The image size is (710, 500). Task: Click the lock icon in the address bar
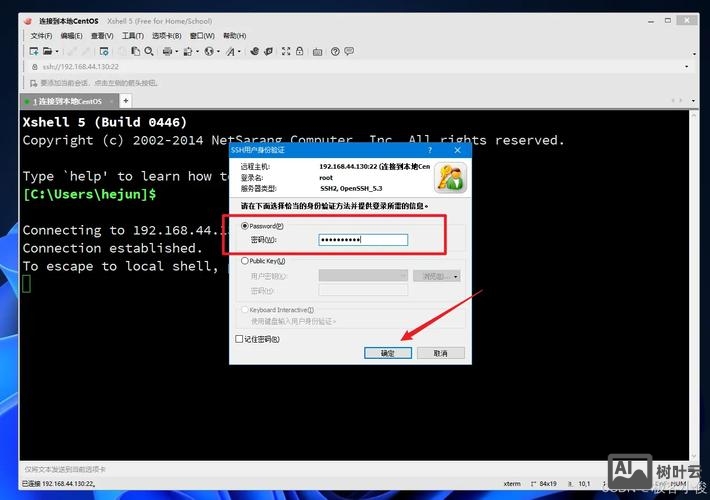pos(34,67)
